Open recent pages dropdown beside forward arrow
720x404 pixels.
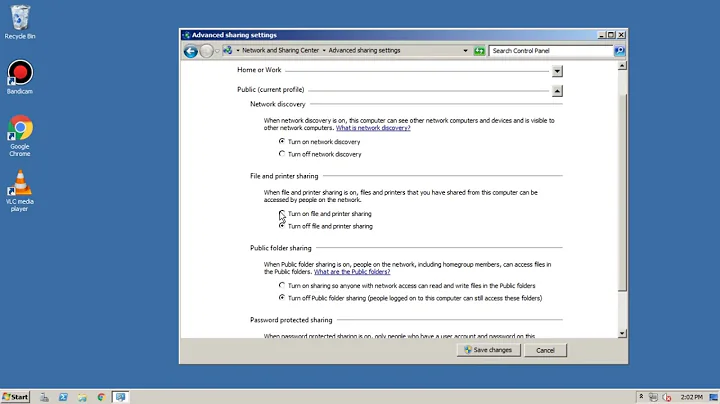[x=217, y=51]
